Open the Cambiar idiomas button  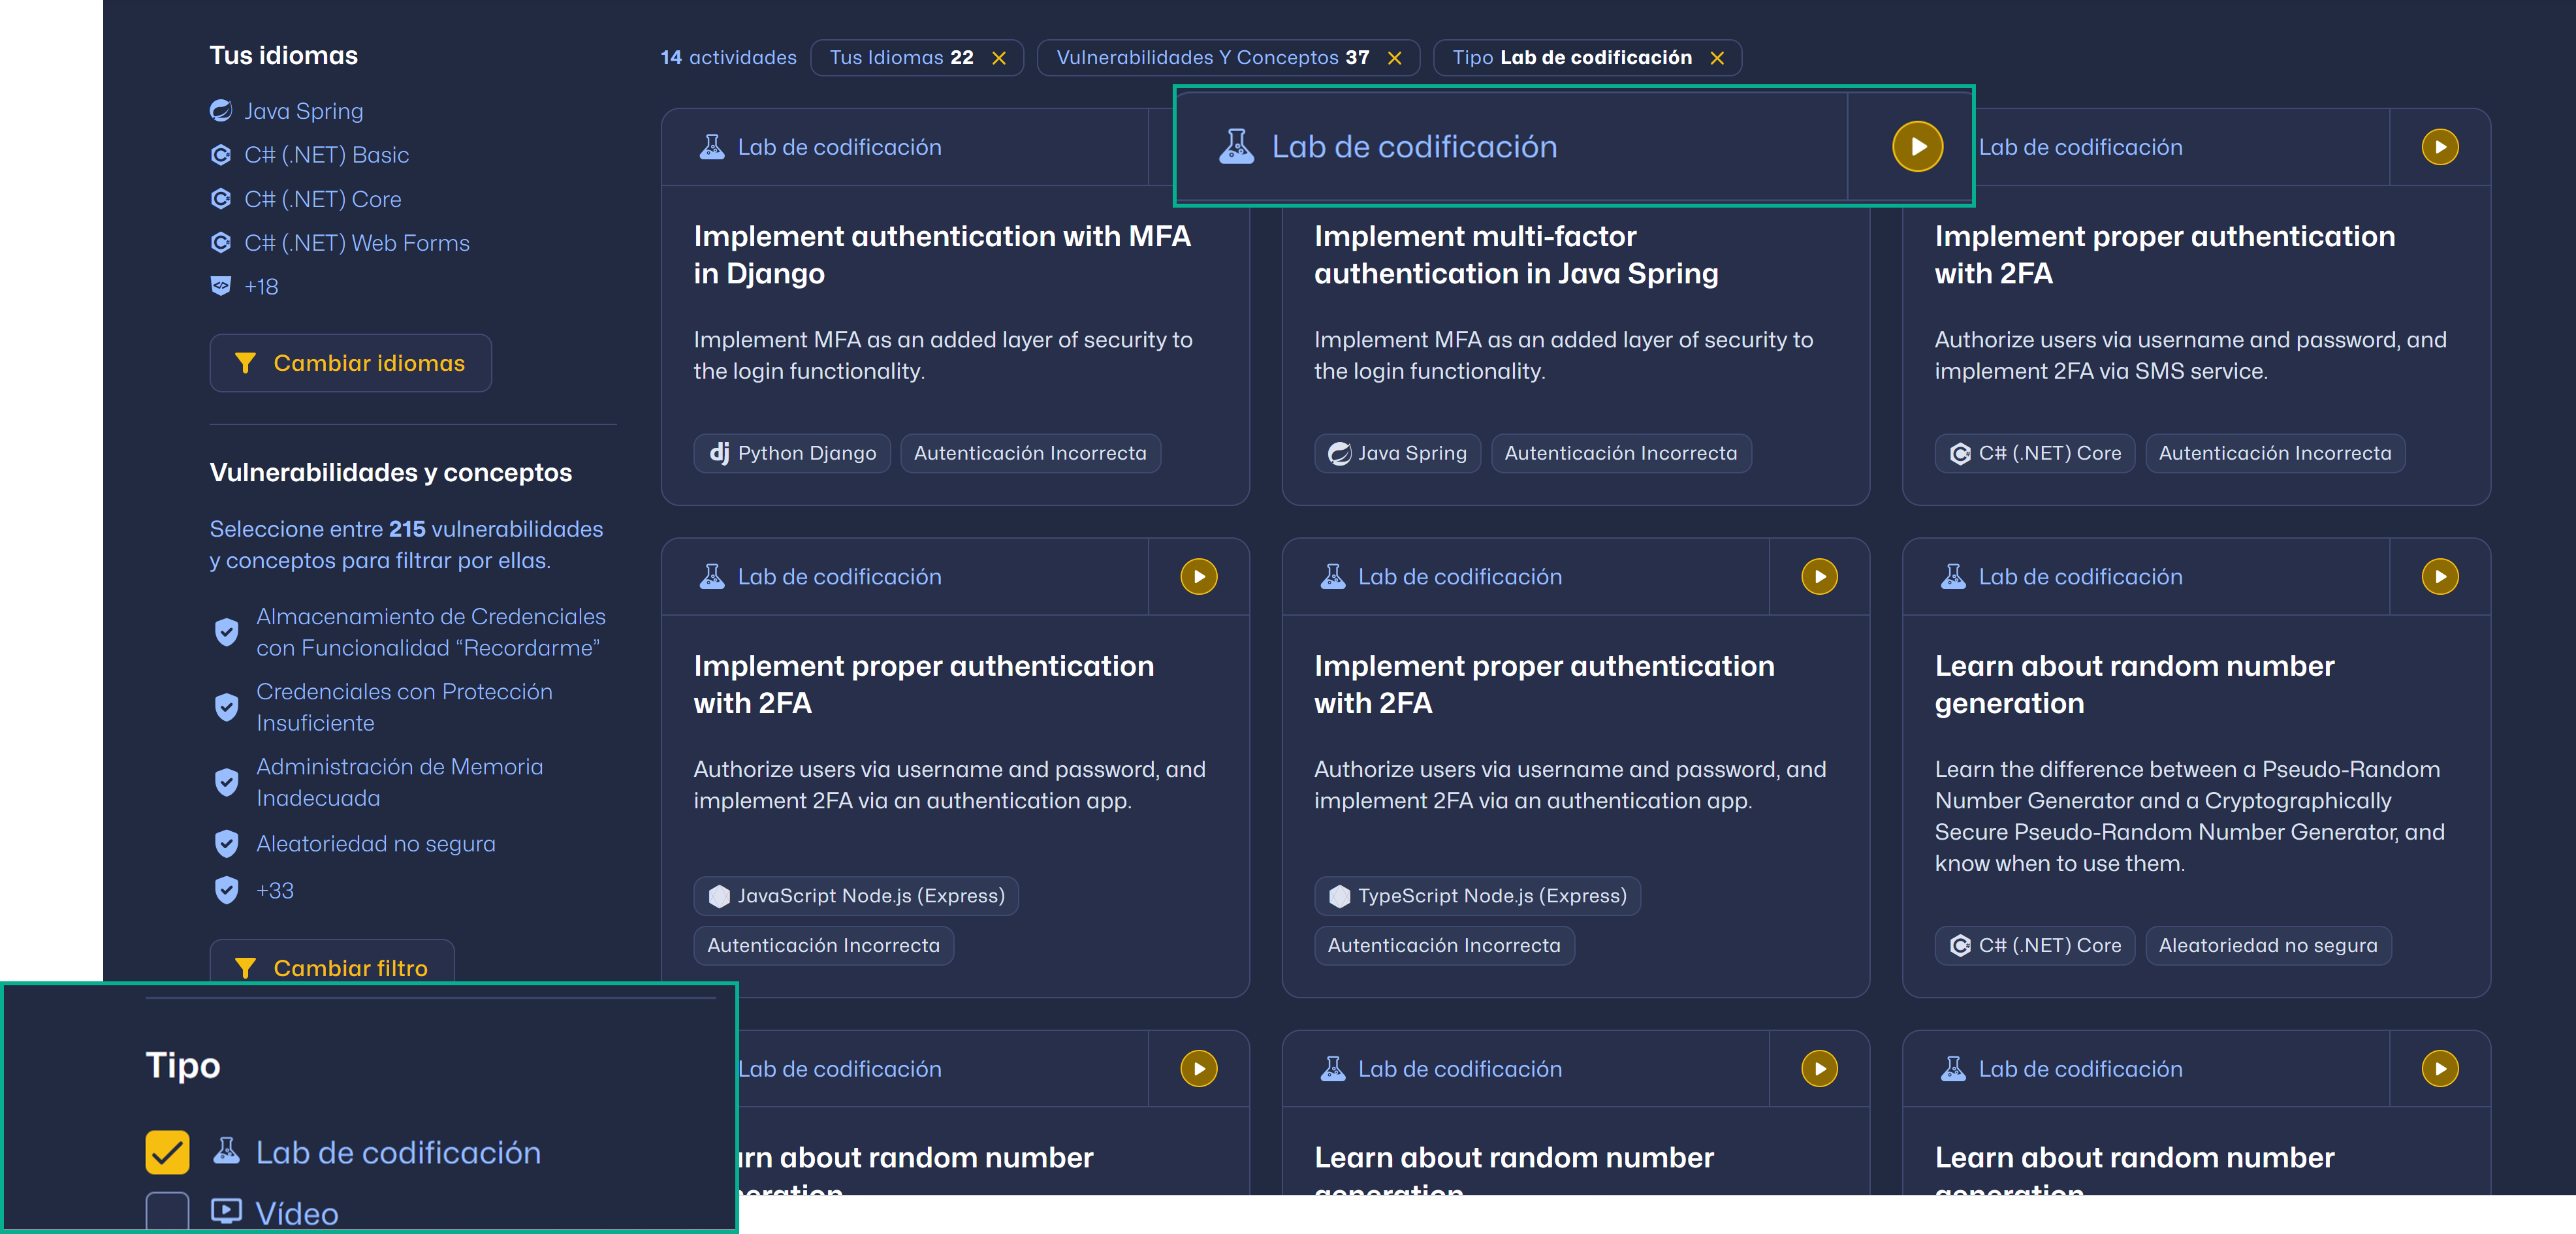pos(350,363)
